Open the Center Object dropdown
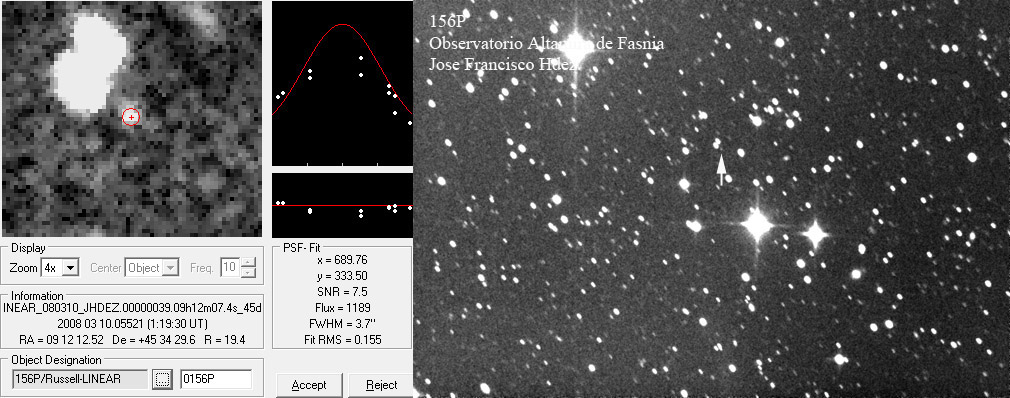The height and width of the screenshot is (398, 1010). point(152,267)
